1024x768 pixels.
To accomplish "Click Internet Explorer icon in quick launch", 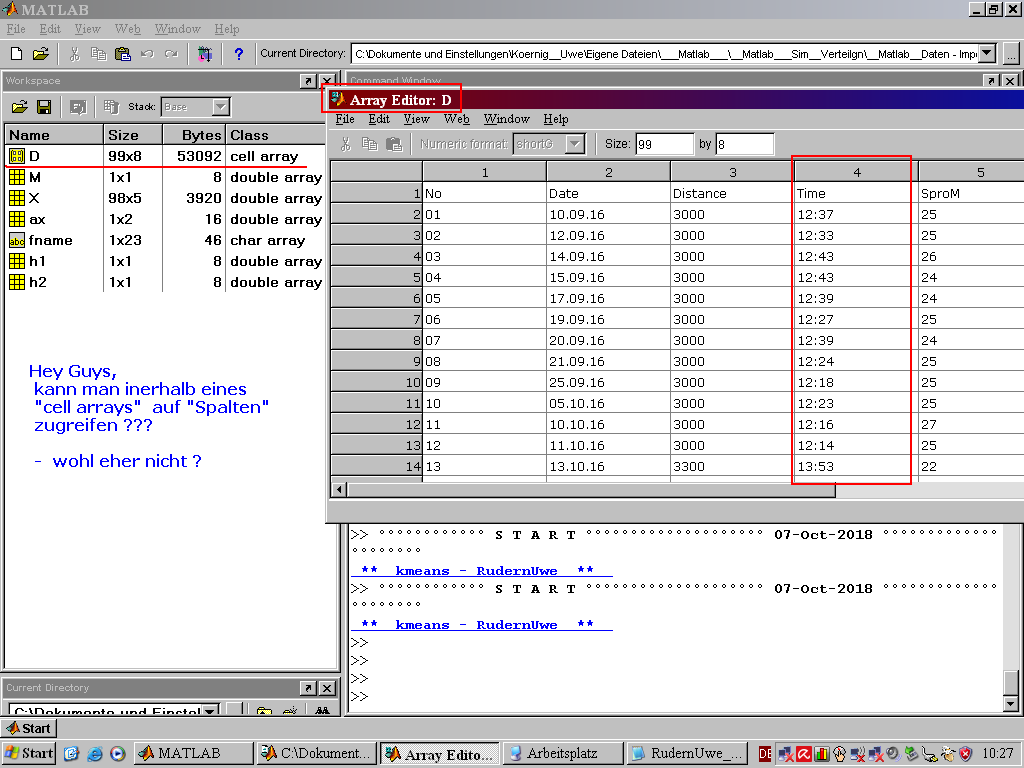I will point(95,753).
